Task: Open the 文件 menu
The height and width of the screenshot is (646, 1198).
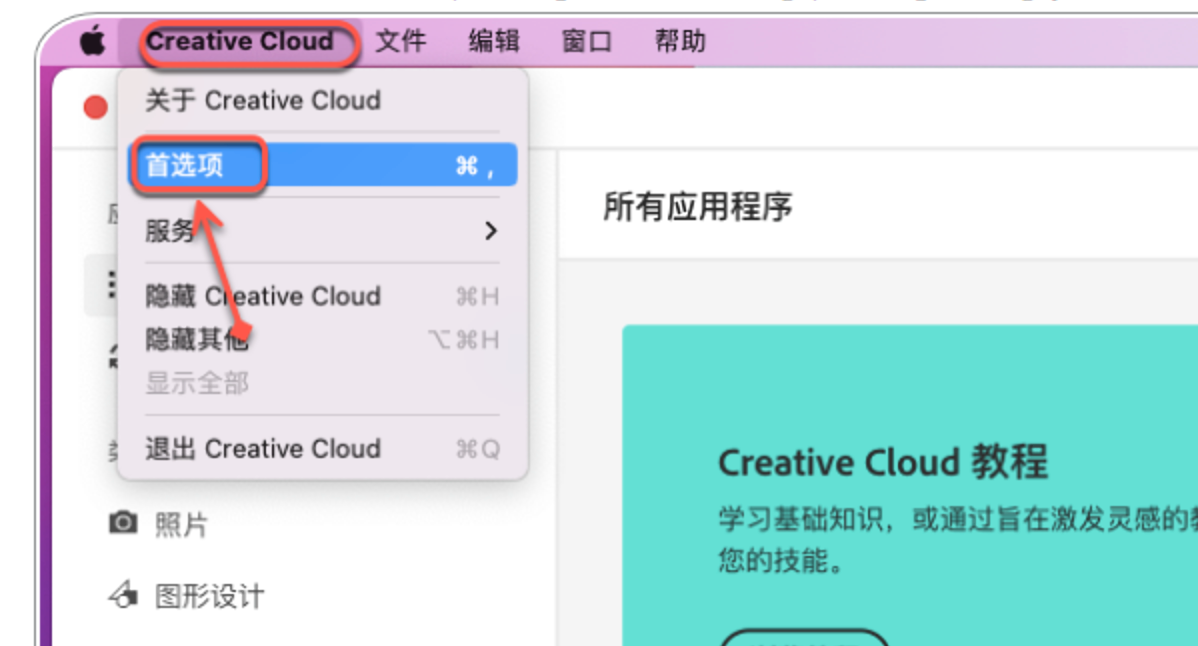Action: pos(401,40)
